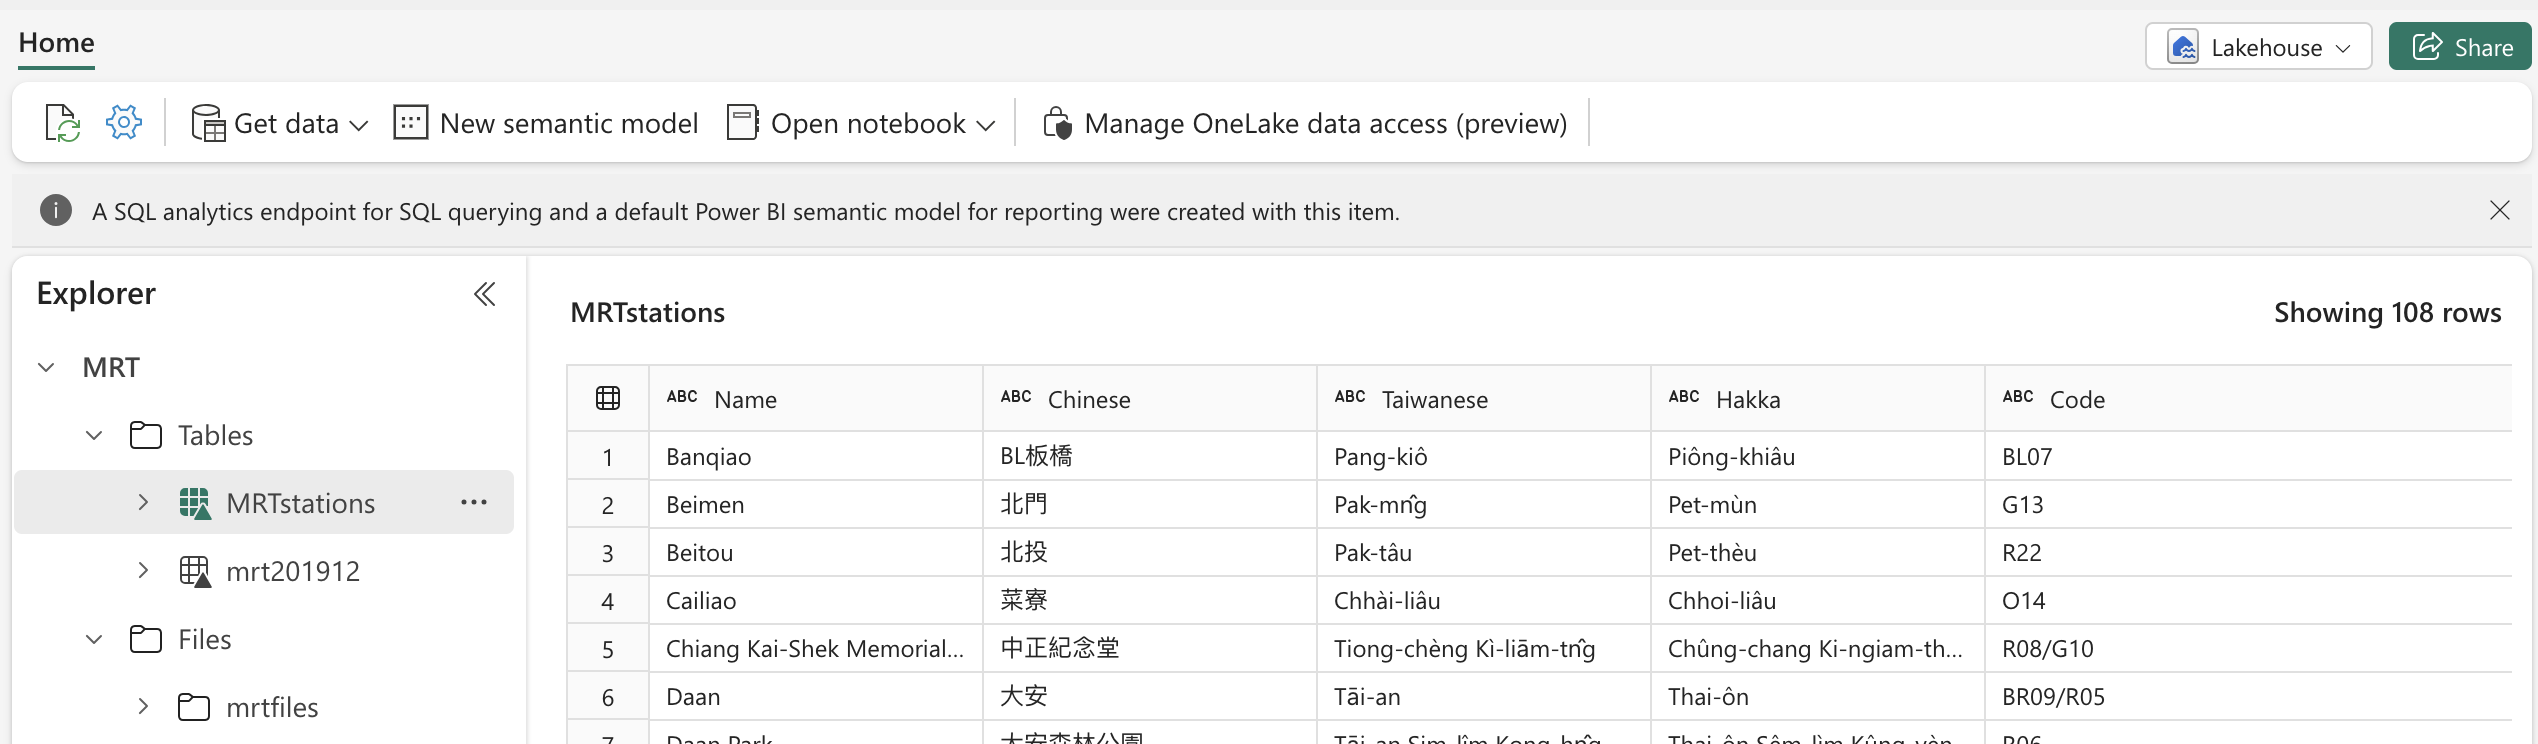Click the table grid icon in header row
This screenshot has width=2538, height=744.
click(x=608, y=398)
